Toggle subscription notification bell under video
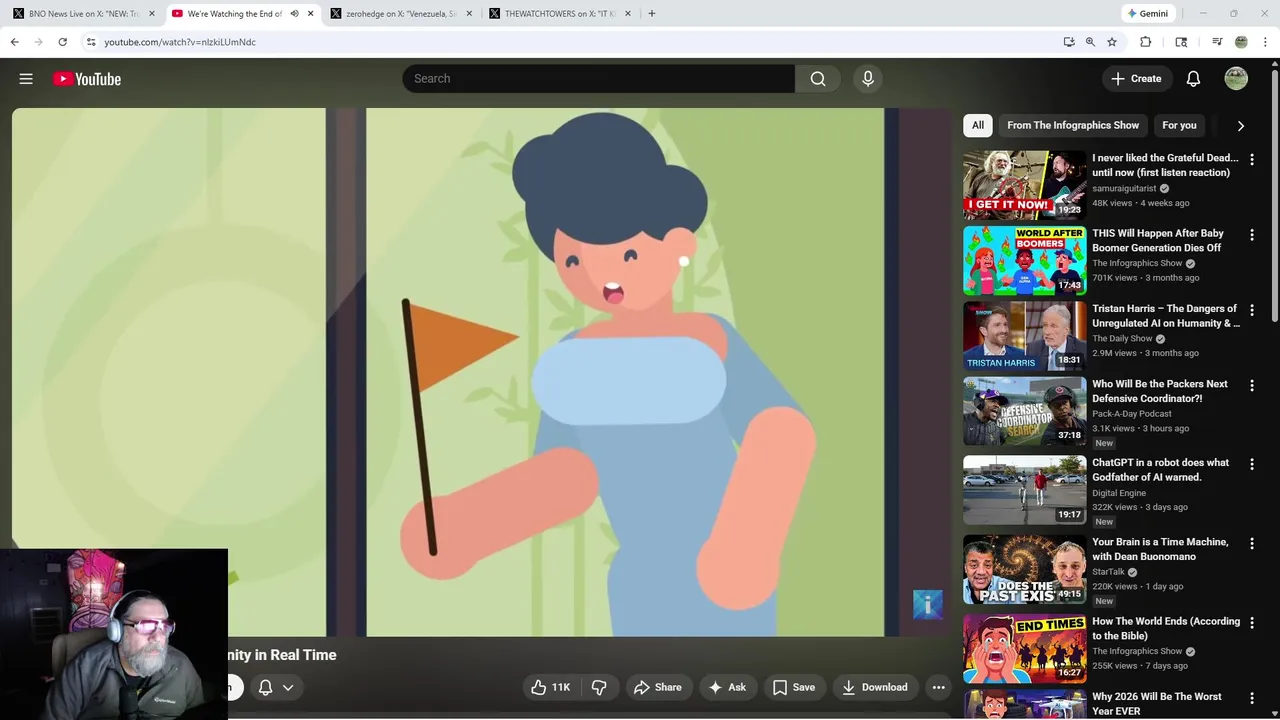 tap(276, 687)
